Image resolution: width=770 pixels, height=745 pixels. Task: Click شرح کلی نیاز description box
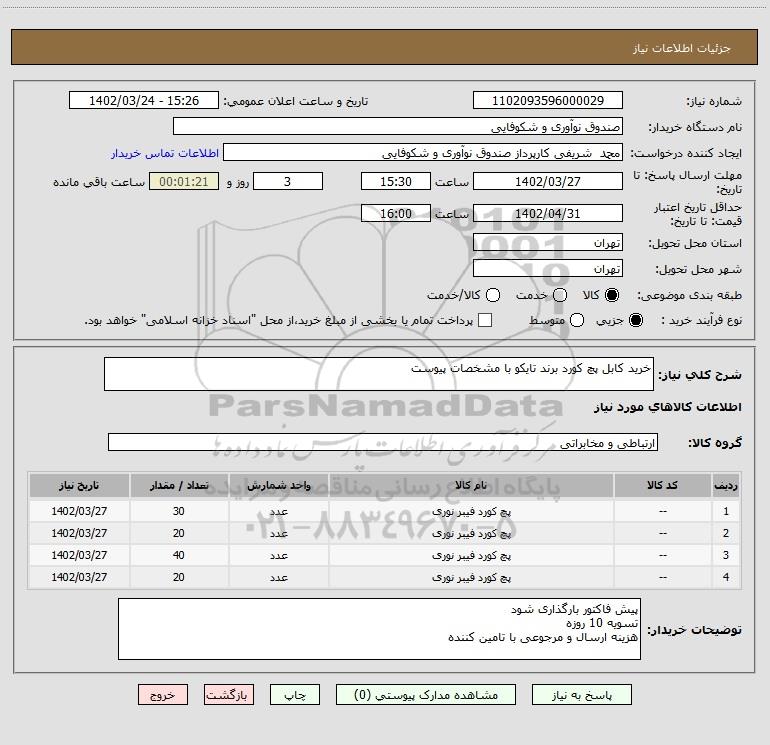(379, 374)
